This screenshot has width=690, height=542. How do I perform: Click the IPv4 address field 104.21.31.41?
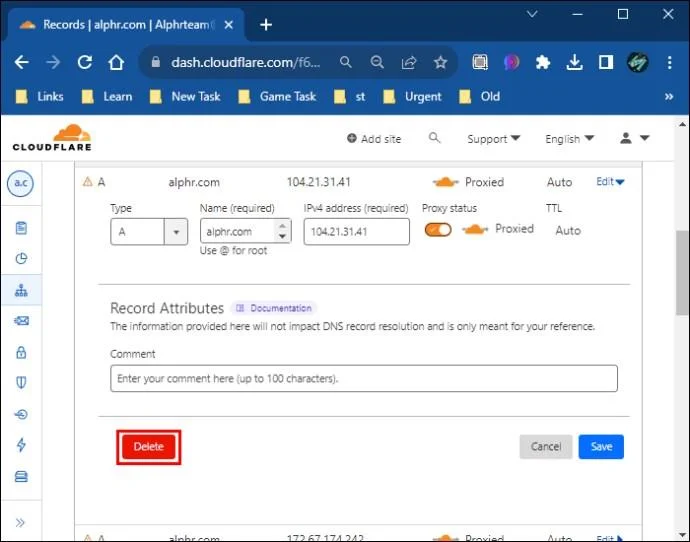[x=356, y=231]
